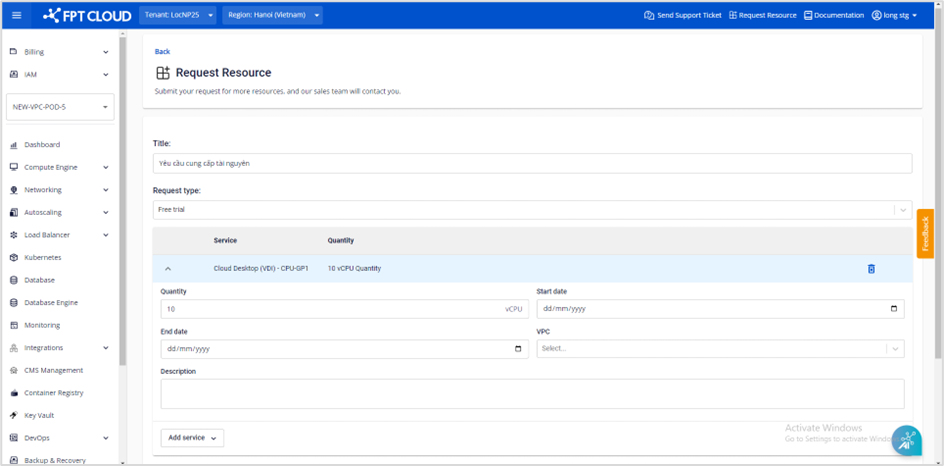The image size is (944, 466).
Task: Expand the Request type dropdown
Action: pyautogui.click(x=902, y=210)
